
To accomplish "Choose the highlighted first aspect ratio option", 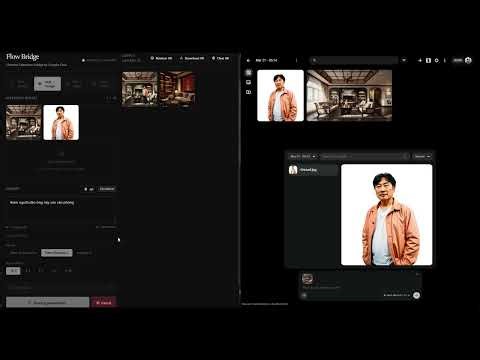I will pyautogui.click(x=13, y=271).
